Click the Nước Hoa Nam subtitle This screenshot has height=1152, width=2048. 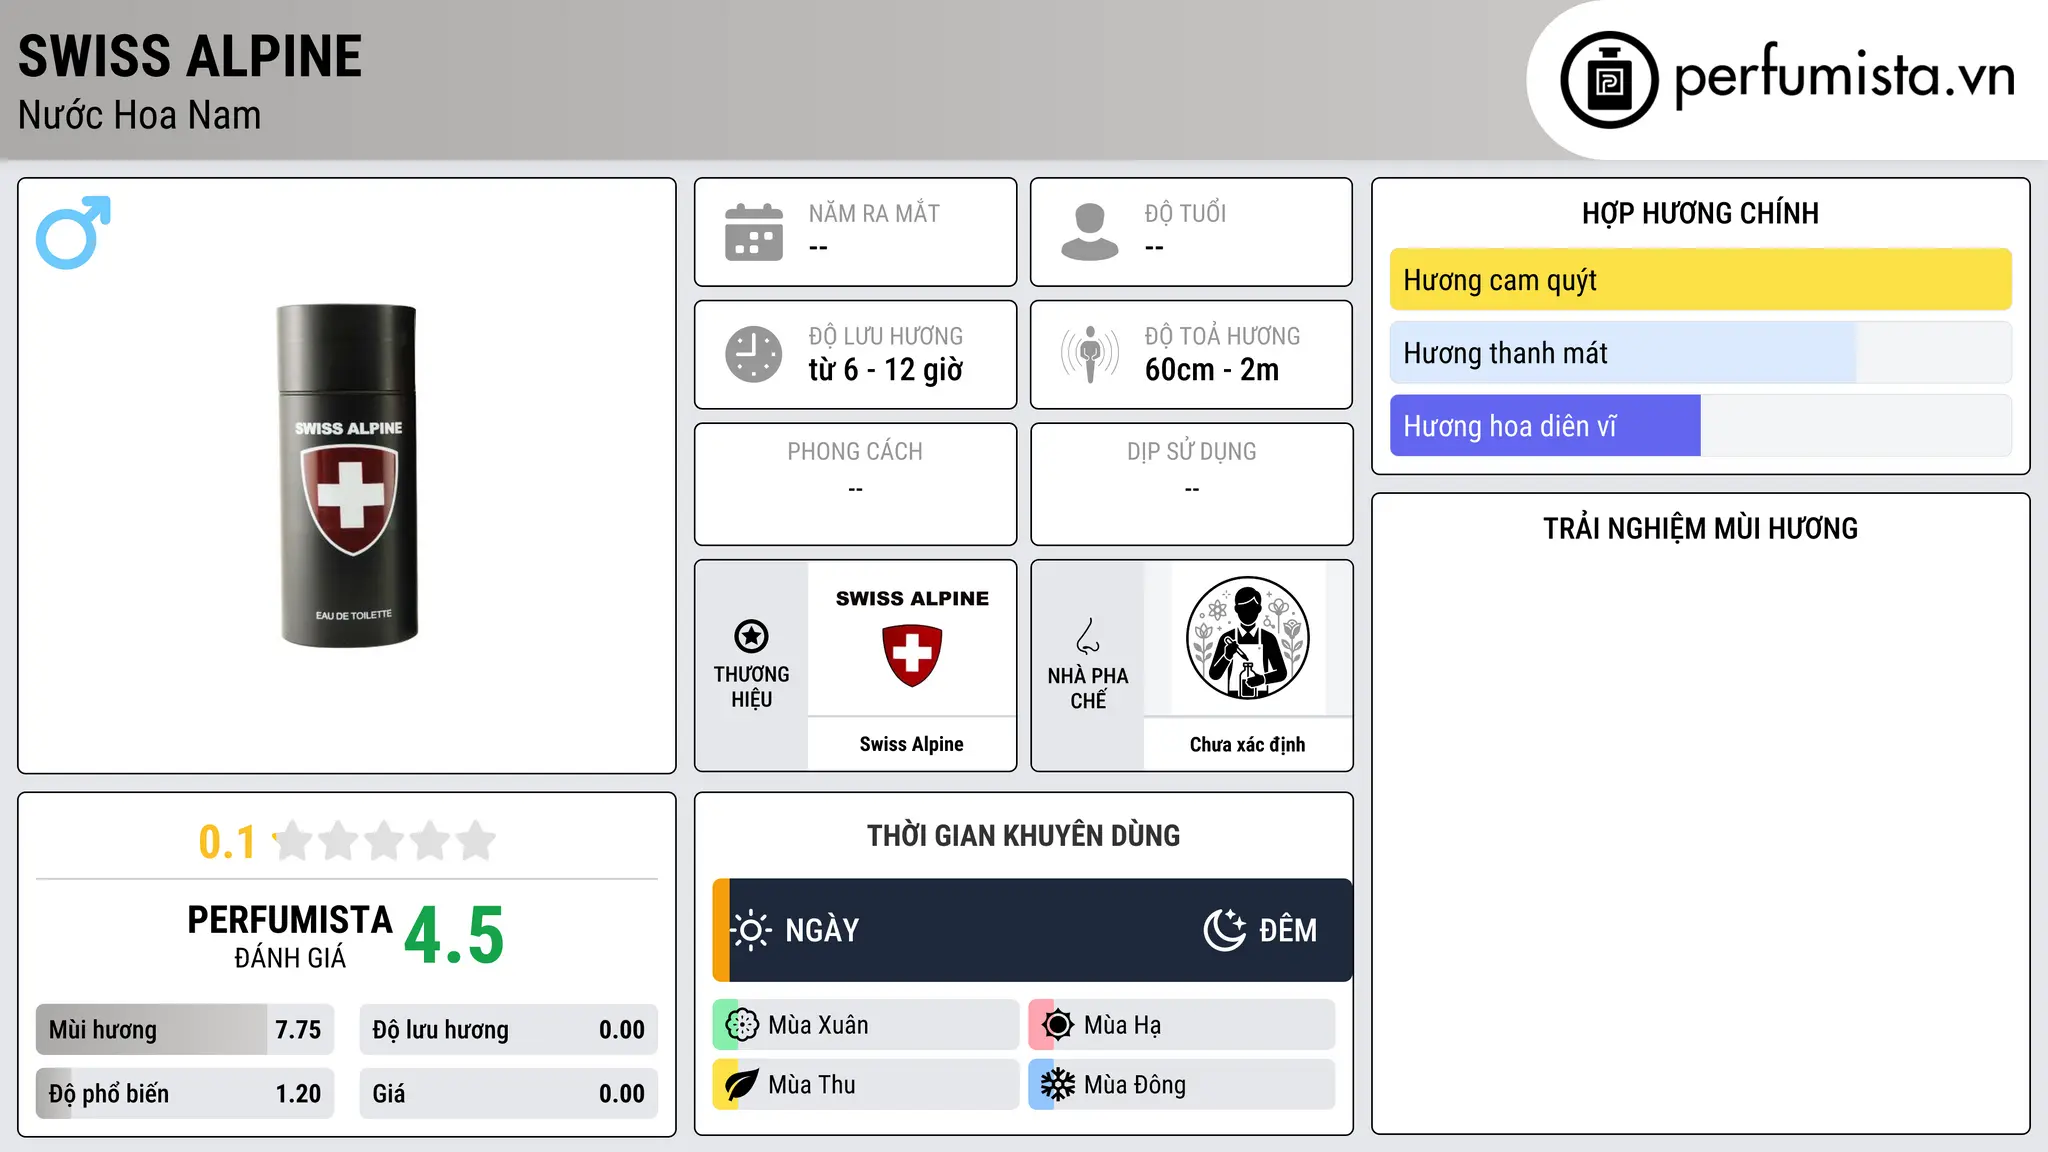(139, 115)
